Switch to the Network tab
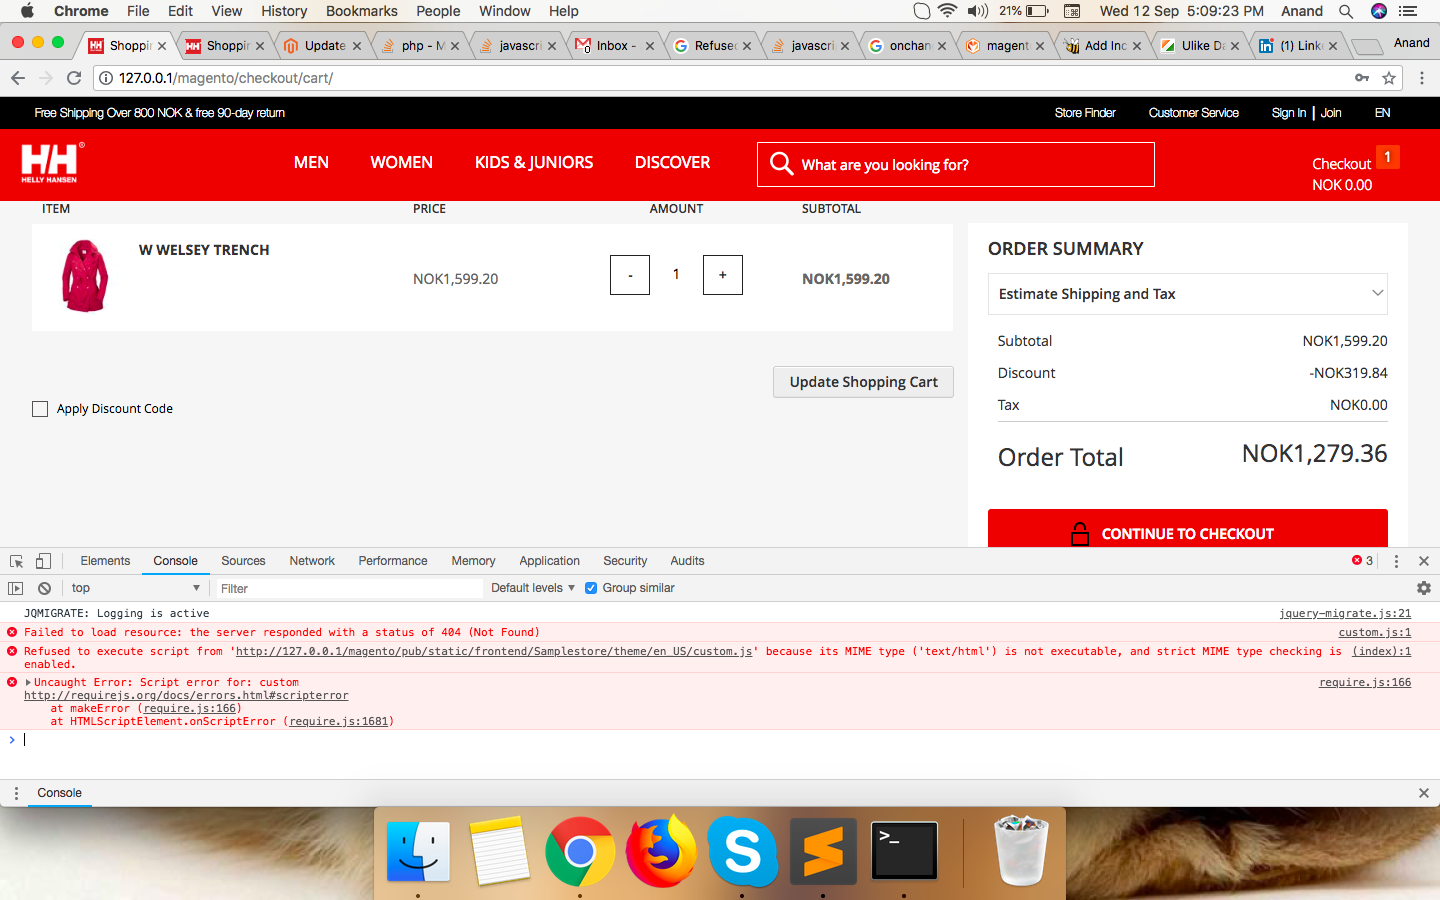1440x900 pixels. pyautogui.click(x=311, y=561)
